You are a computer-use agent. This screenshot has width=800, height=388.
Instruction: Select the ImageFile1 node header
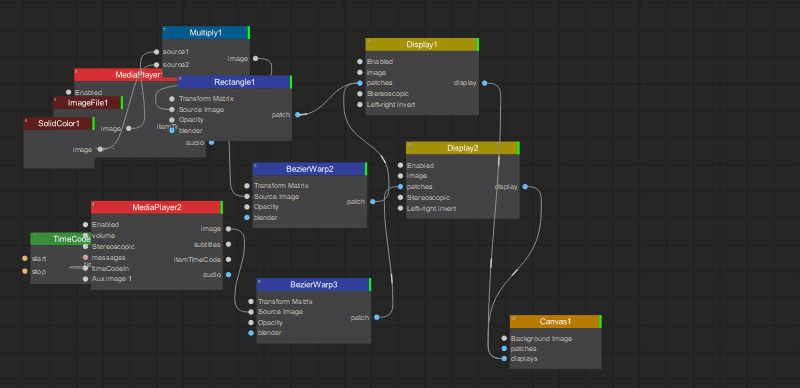[88, 103]
